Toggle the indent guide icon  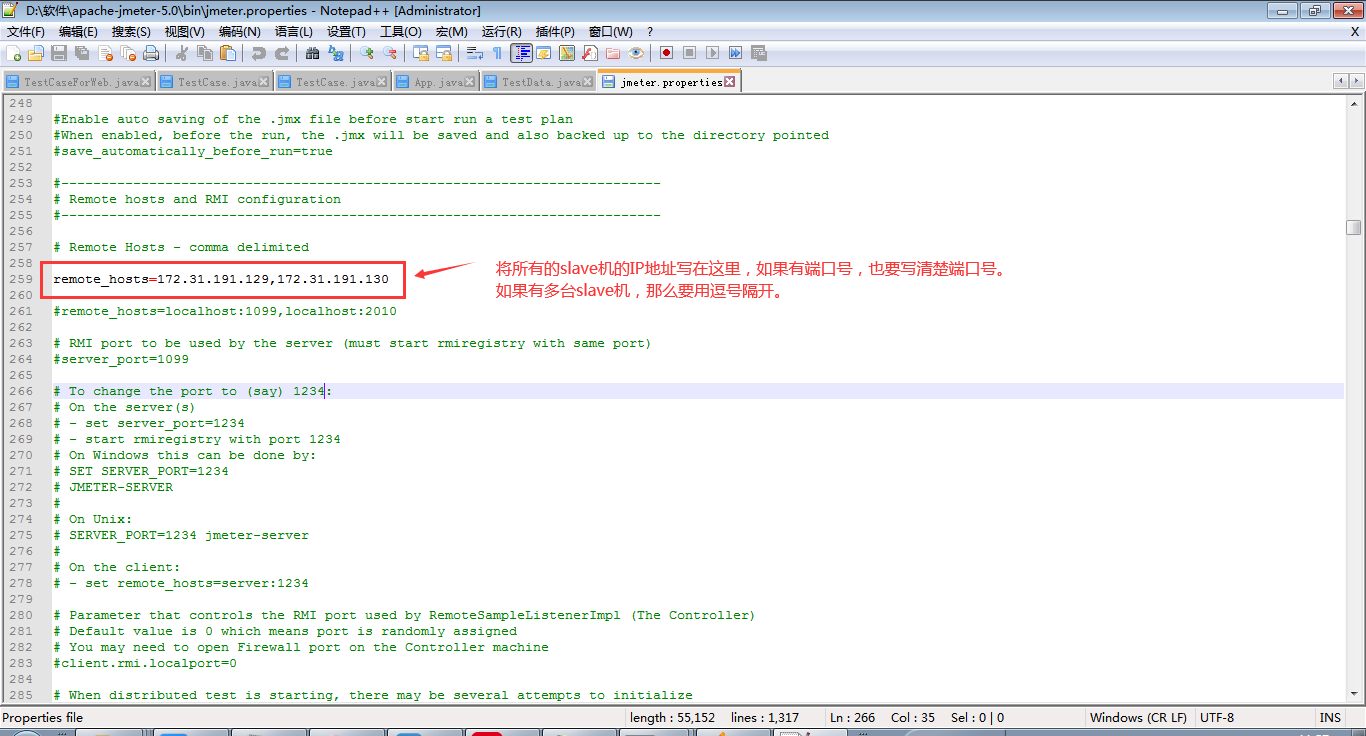[521, 53]
